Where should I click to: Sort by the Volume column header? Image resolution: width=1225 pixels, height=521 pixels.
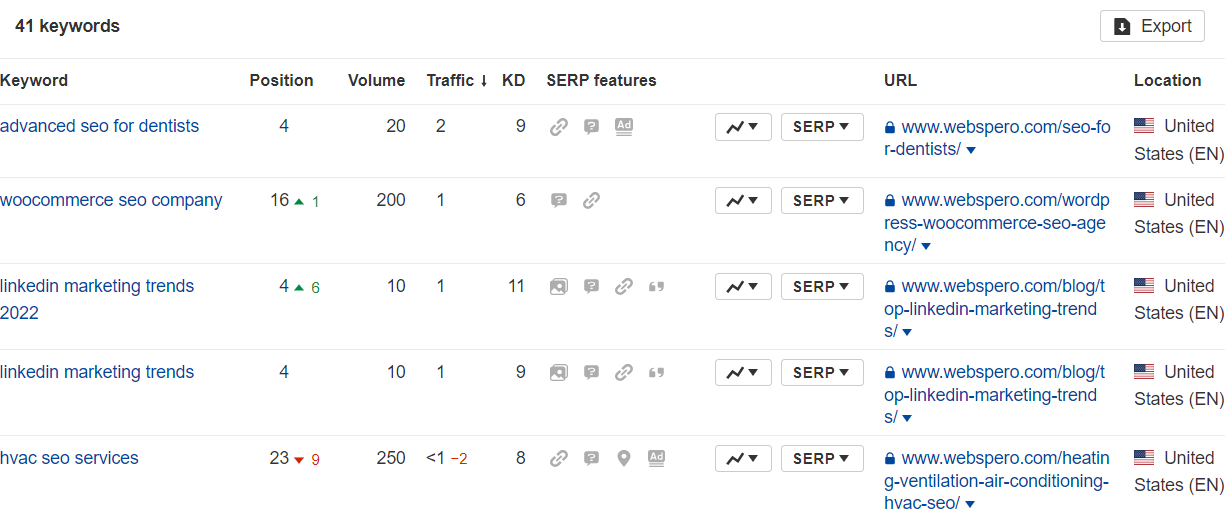[x=377, y=80]
